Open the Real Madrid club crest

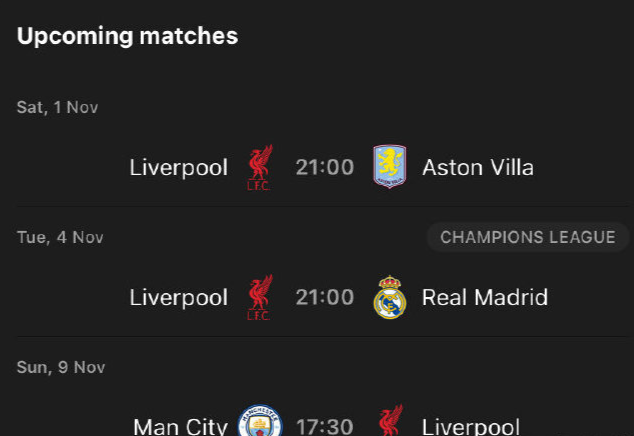point(389,297)
